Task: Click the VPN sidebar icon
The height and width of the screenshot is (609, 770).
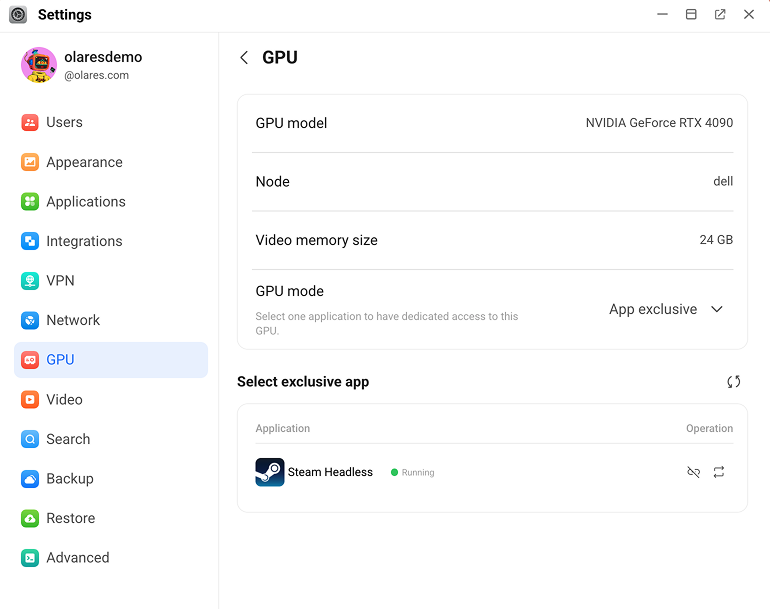Action: click(30, 281)
